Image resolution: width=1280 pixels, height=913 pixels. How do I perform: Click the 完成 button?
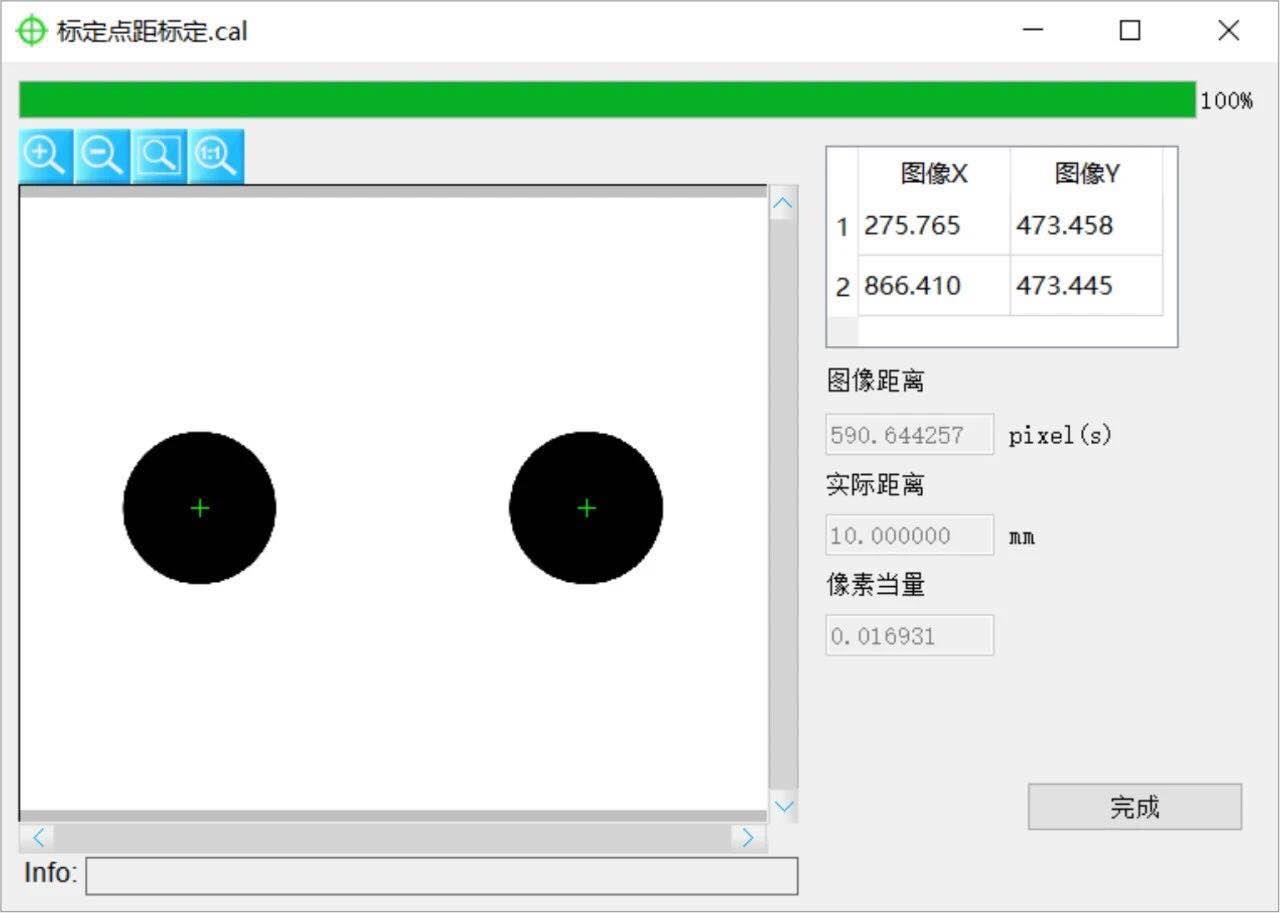coord(1134,807)
